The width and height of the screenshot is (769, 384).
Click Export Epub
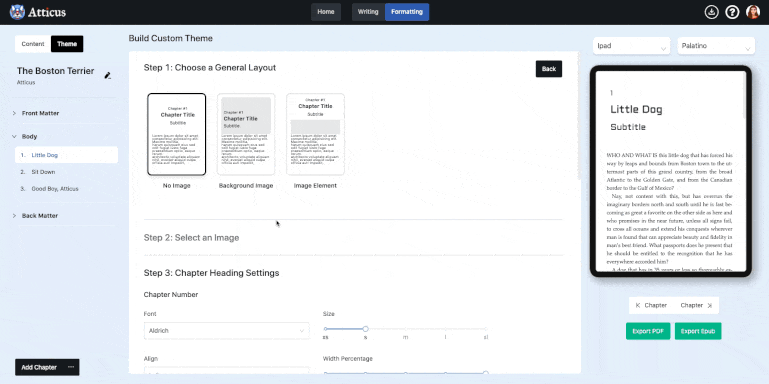698,331
